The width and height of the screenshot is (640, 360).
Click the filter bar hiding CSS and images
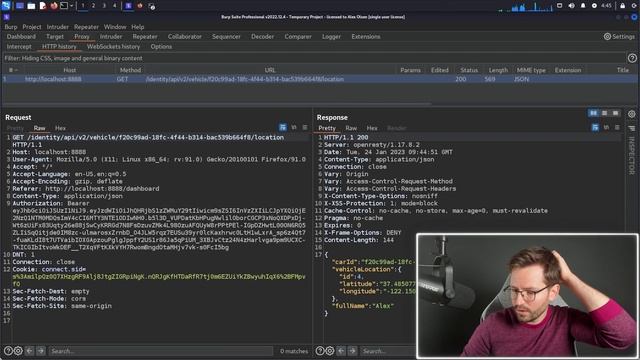click(x=313, y=58)
